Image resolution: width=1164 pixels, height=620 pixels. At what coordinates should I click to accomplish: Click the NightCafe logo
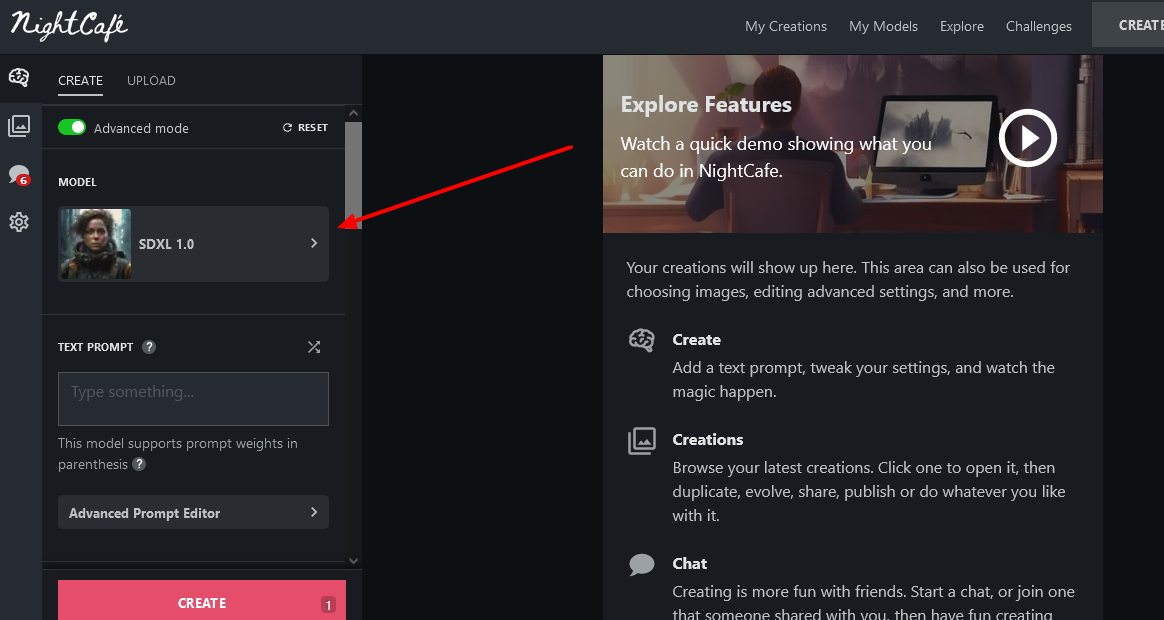[69, 26]
